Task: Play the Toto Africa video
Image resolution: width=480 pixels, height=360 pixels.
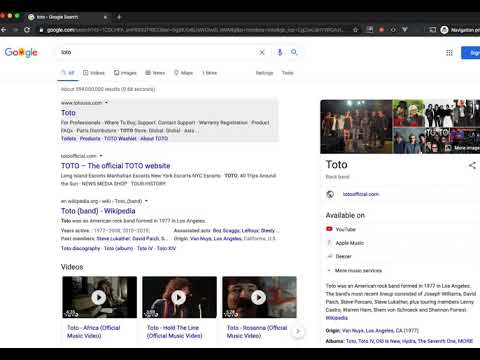Action: (99, 297)
